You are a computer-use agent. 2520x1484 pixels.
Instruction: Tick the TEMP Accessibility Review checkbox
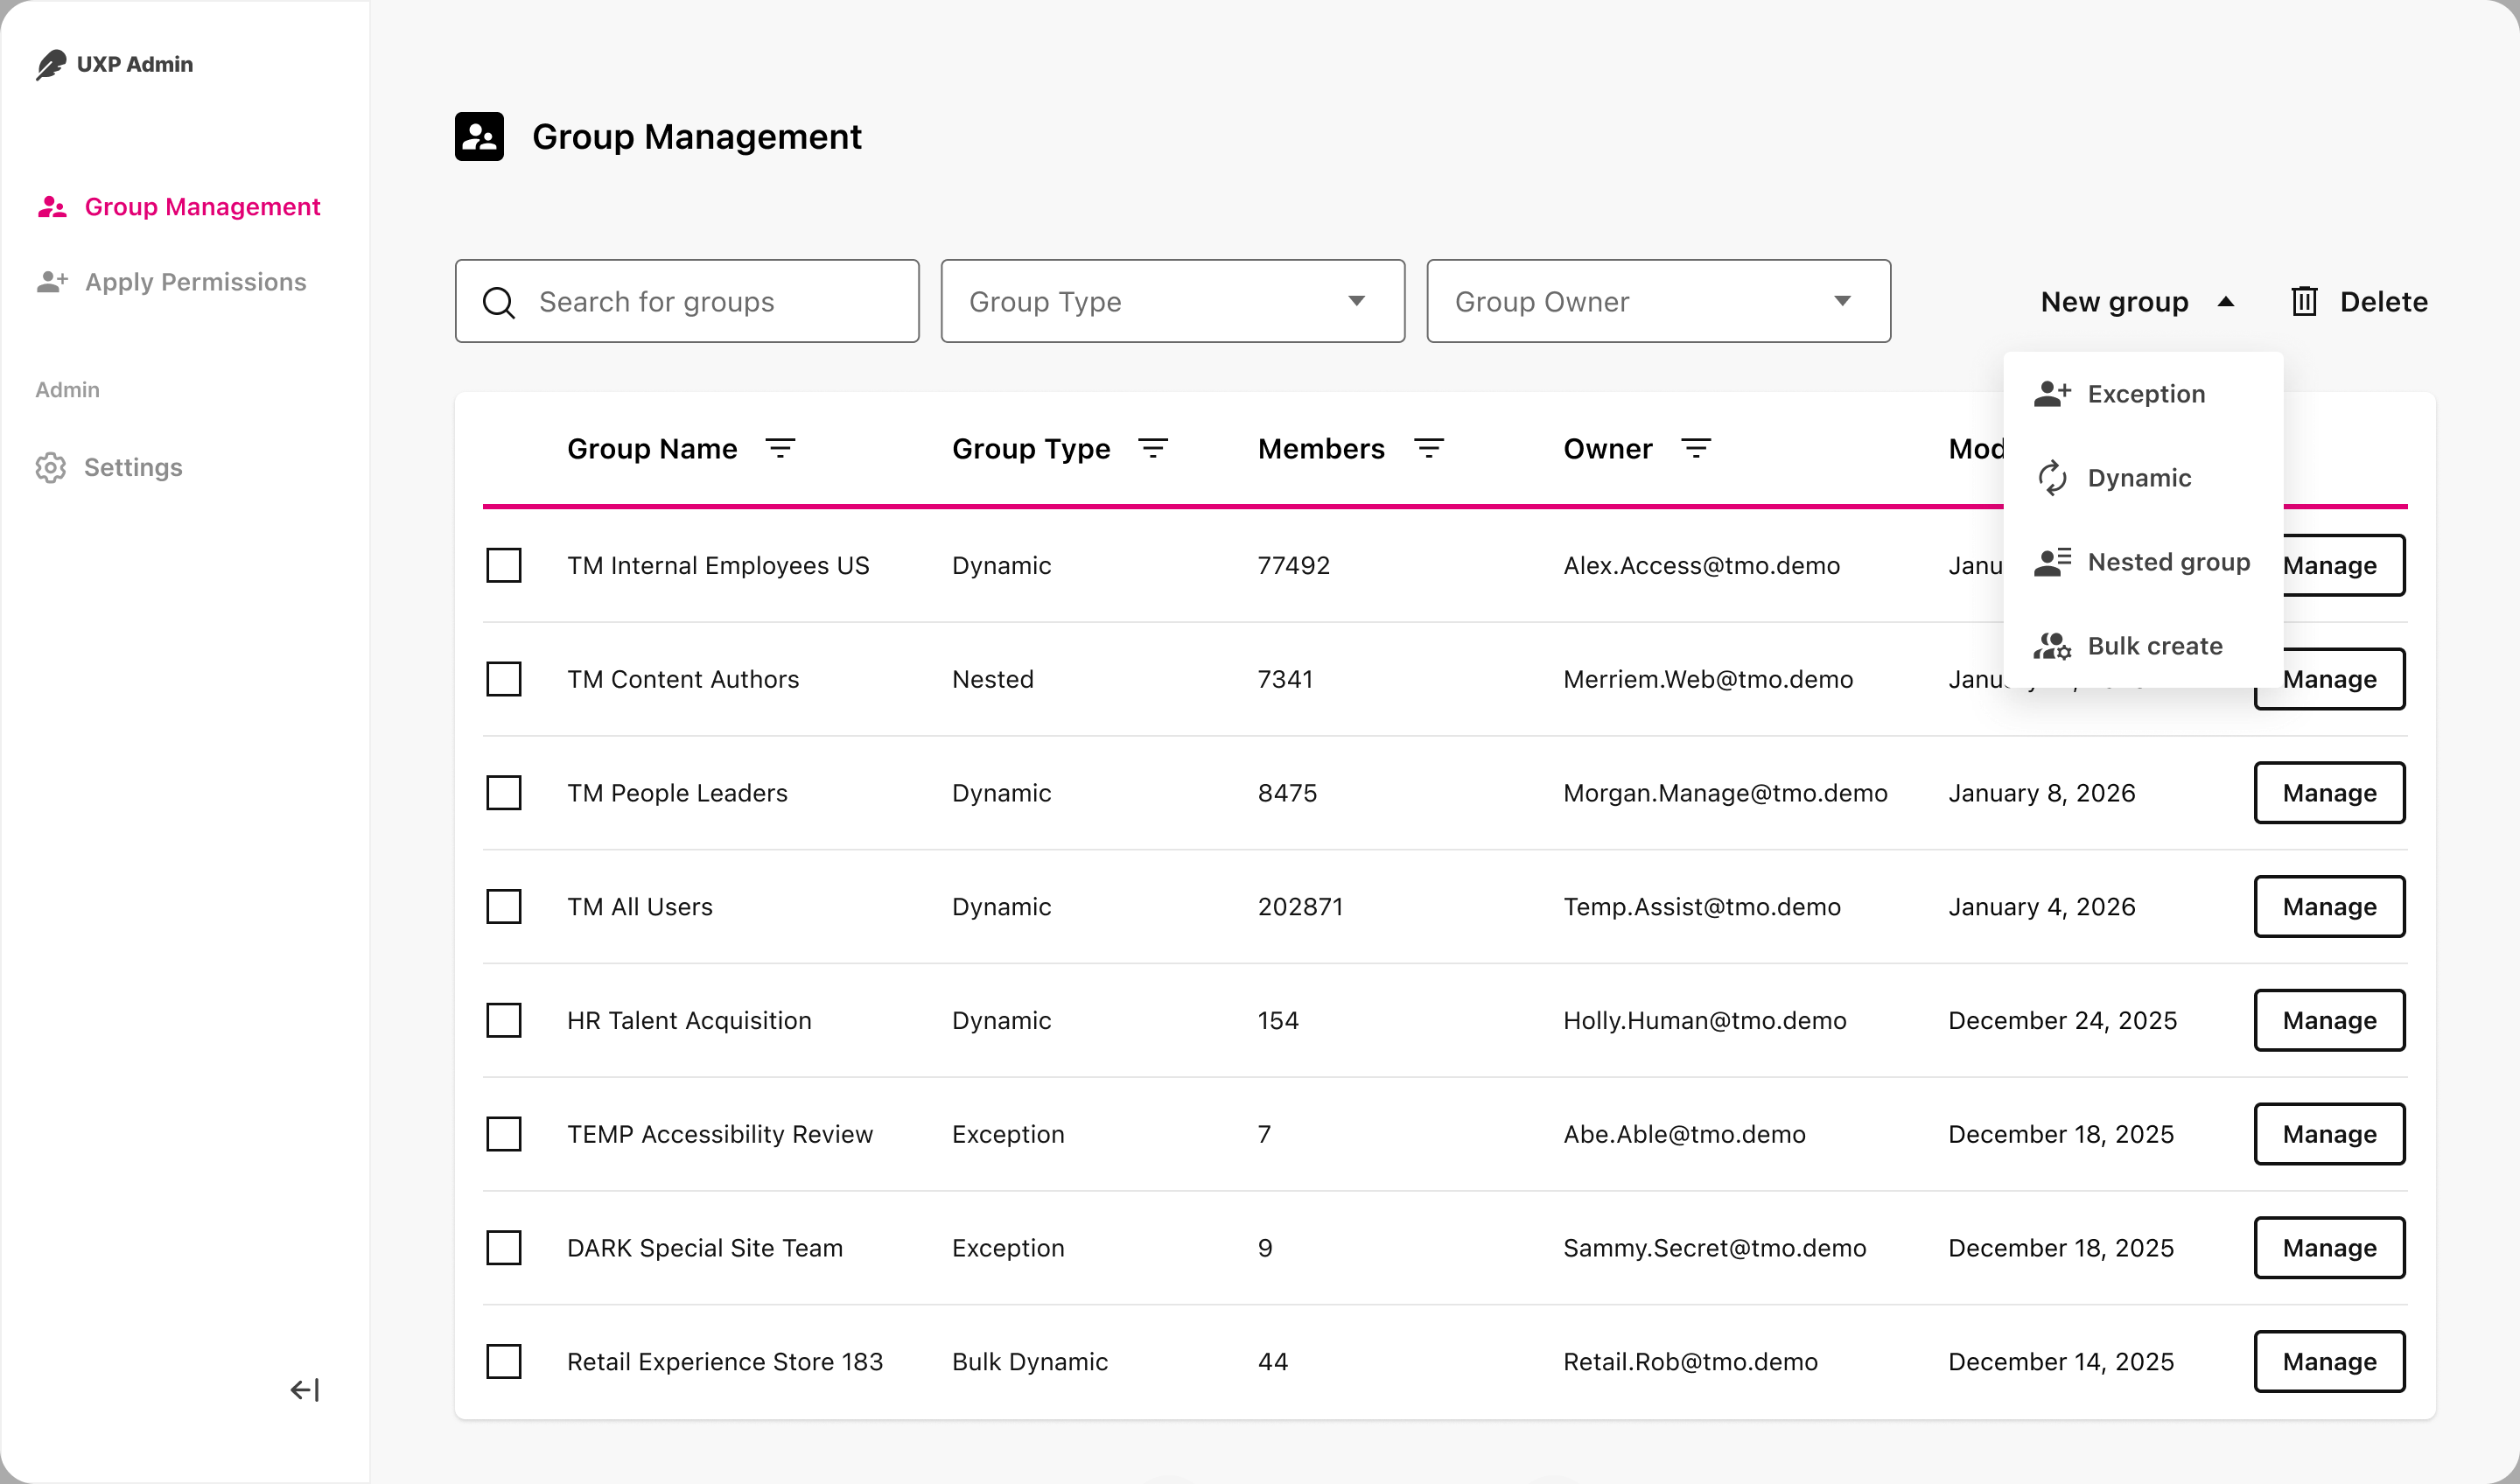click(504, 1134)
